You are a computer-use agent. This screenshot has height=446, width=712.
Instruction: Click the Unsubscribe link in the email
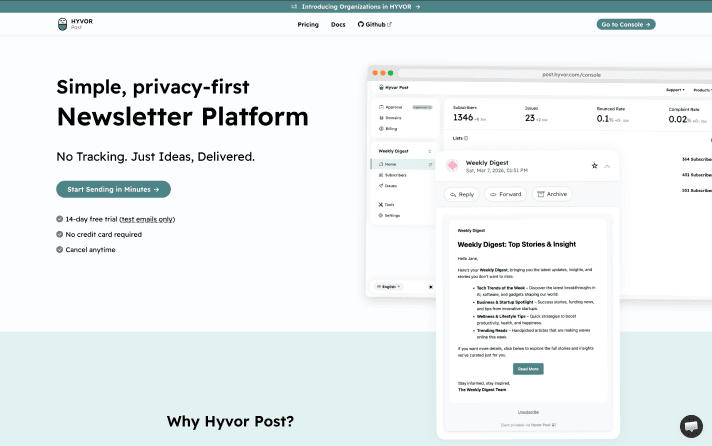[x=528, y=412]
